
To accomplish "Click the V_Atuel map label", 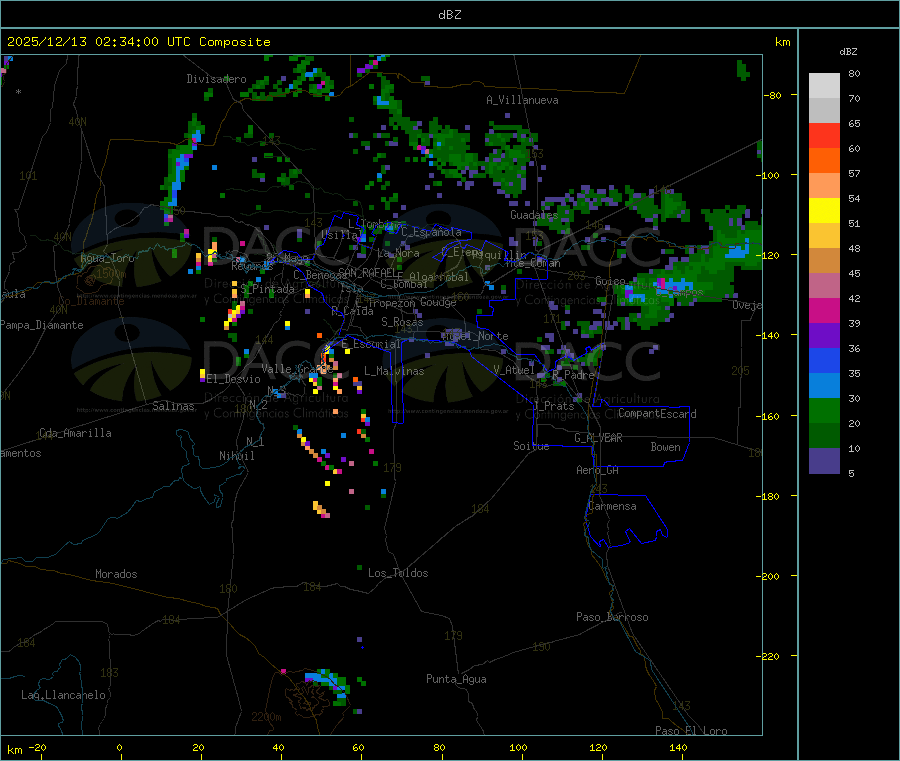I will pos(514,370).
